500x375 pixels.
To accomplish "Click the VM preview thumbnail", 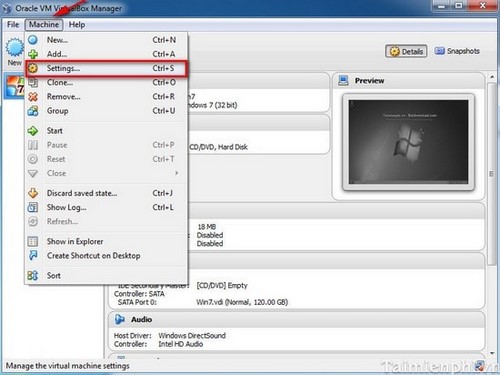I will [408, 142].
